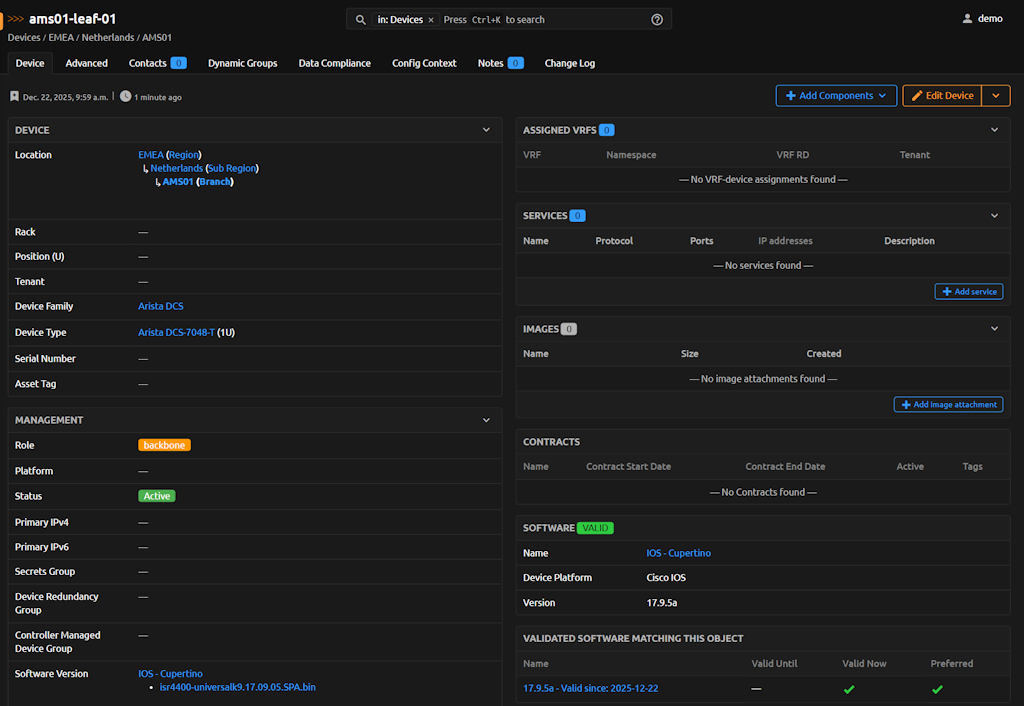The width and height of the screenshot is (1024, 706).
Task: Click the orange backbone role badge
Action: pyautogui.click(x=164, y=445)
